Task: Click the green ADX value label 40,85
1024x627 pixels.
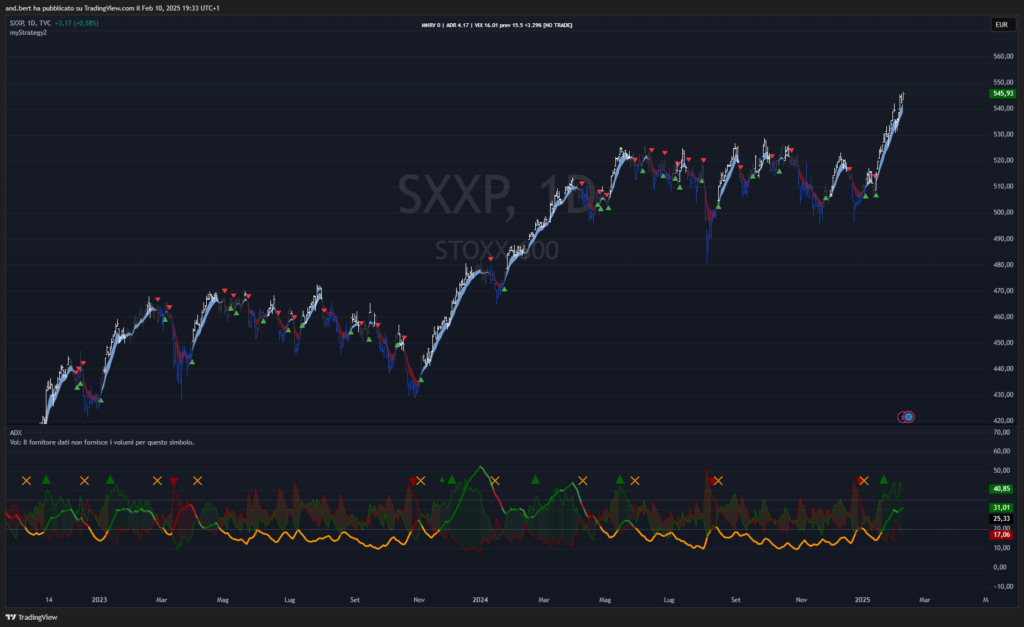Action: (1001, 489)
